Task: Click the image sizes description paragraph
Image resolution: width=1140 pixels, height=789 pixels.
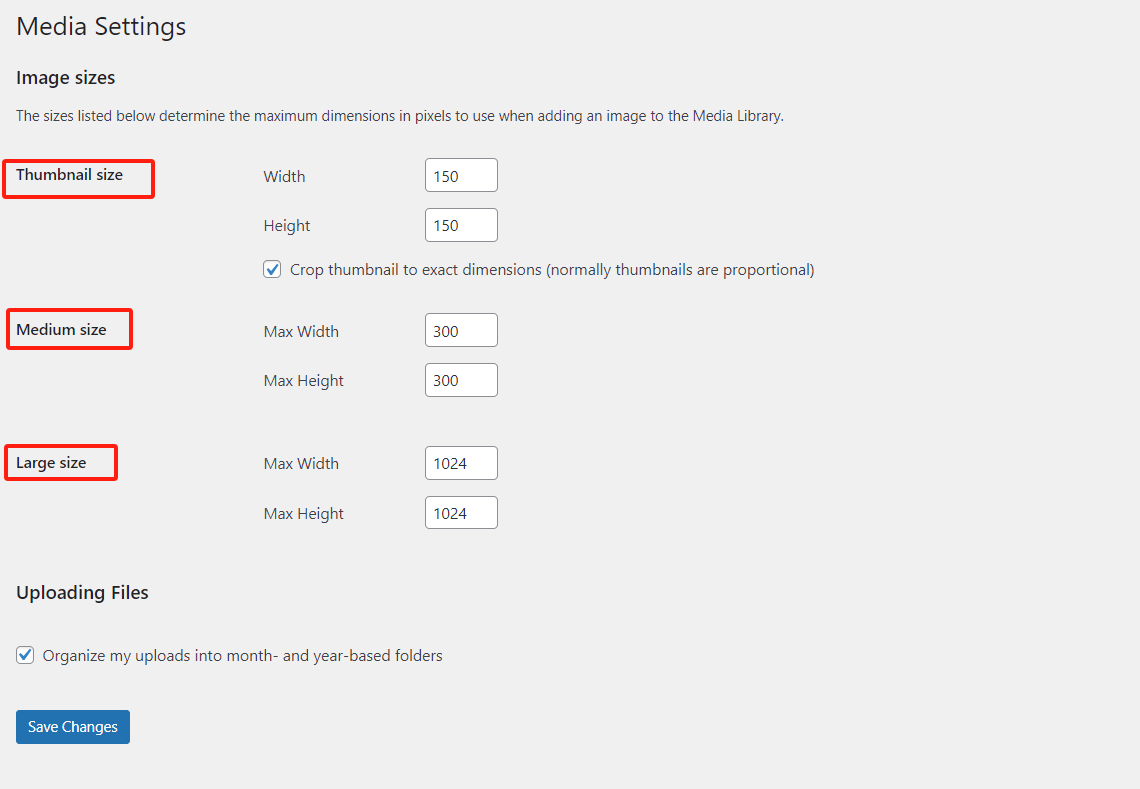Action: 400,116
